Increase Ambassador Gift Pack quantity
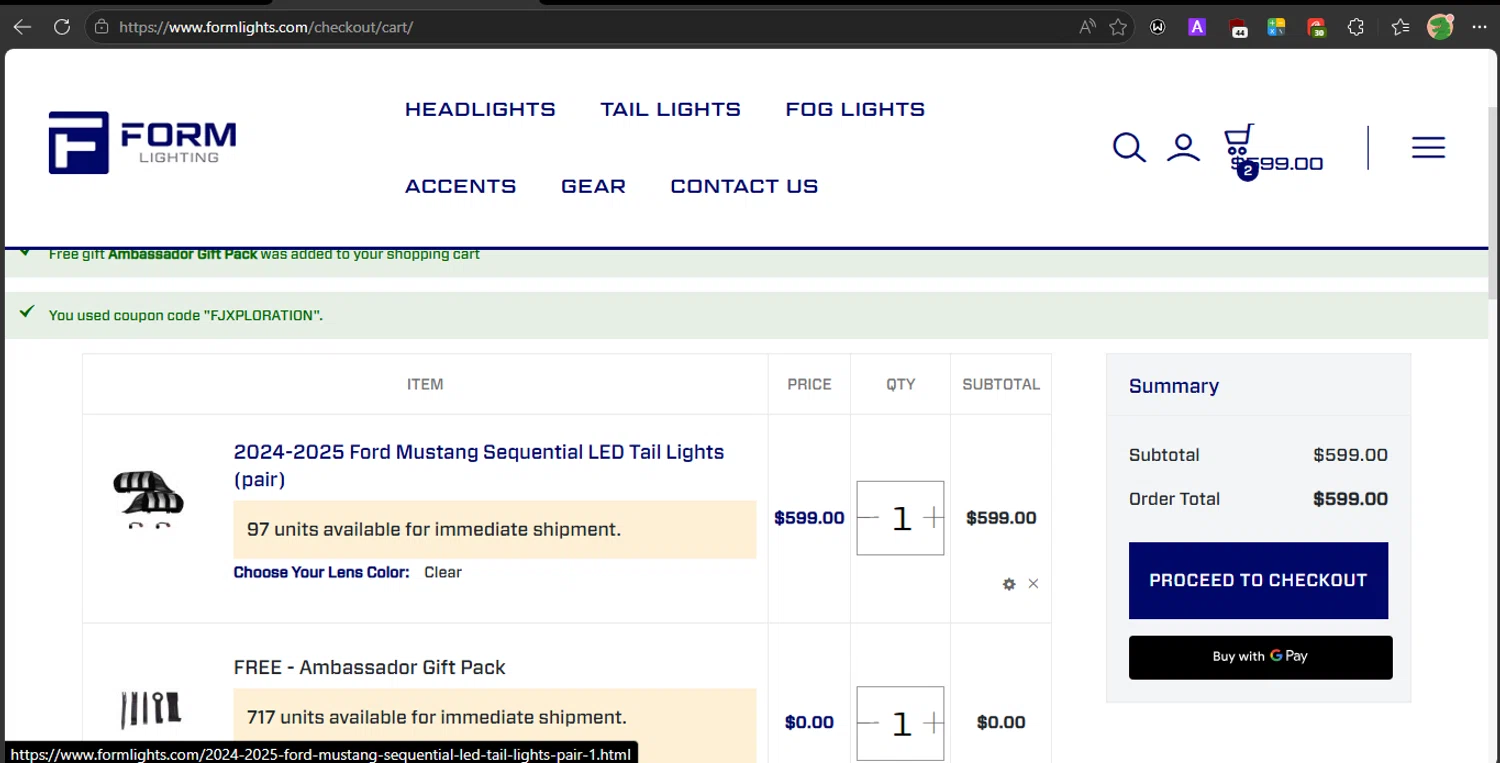This screenshot has height=763, width=1500. (932, 723)
